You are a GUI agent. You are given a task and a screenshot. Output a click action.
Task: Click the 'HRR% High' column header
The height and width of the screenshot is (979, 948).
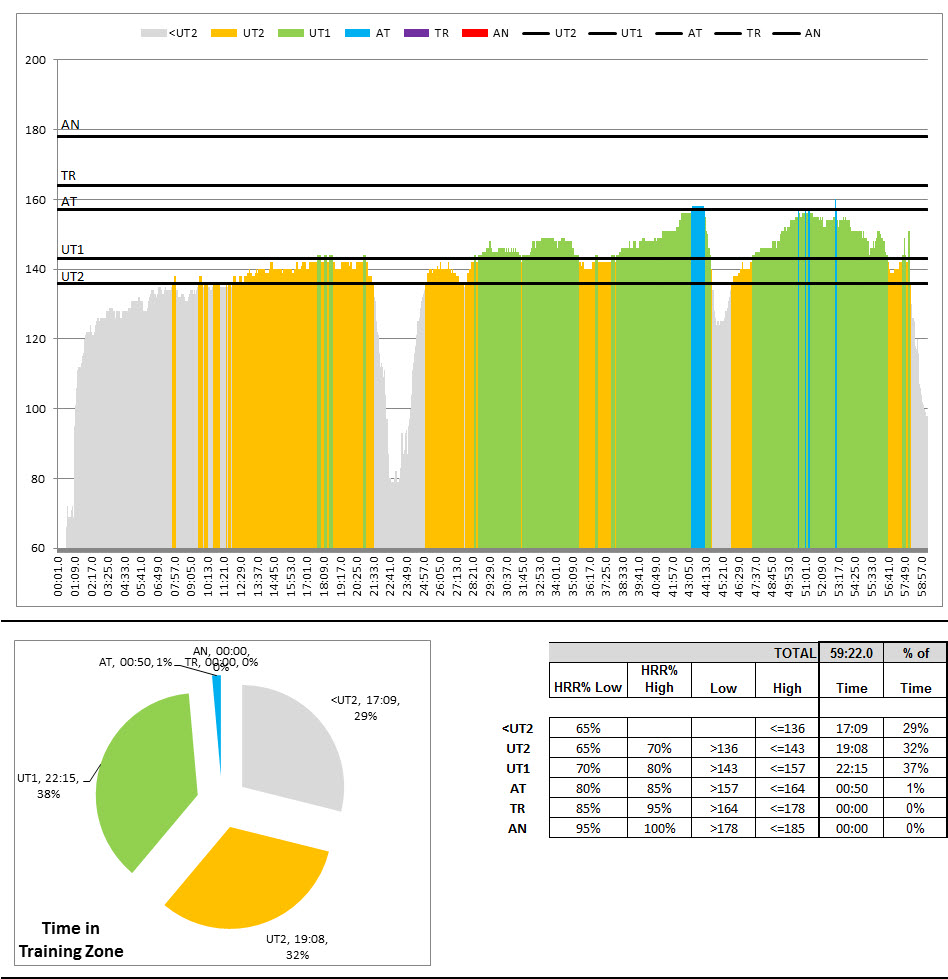pyautogui.click(x=659, y=679)
